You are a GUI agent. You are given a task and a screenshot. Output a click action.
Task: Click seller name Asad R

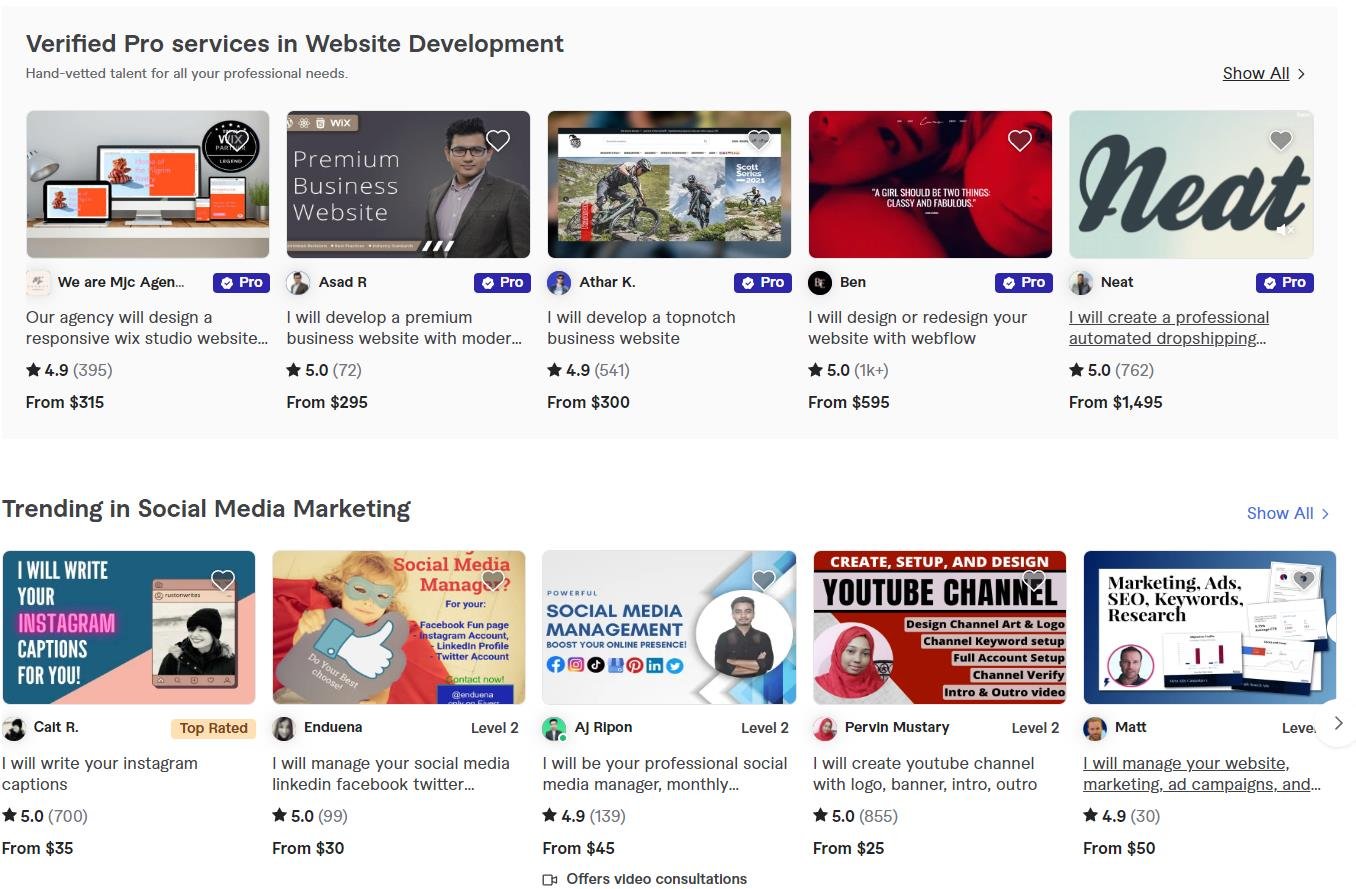tap(342, 282)
